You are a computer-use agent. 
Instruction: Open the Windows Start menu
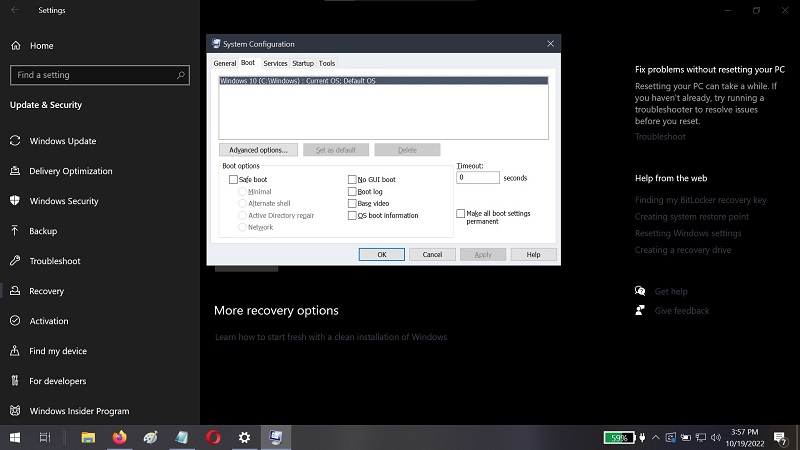pos(15,437)
